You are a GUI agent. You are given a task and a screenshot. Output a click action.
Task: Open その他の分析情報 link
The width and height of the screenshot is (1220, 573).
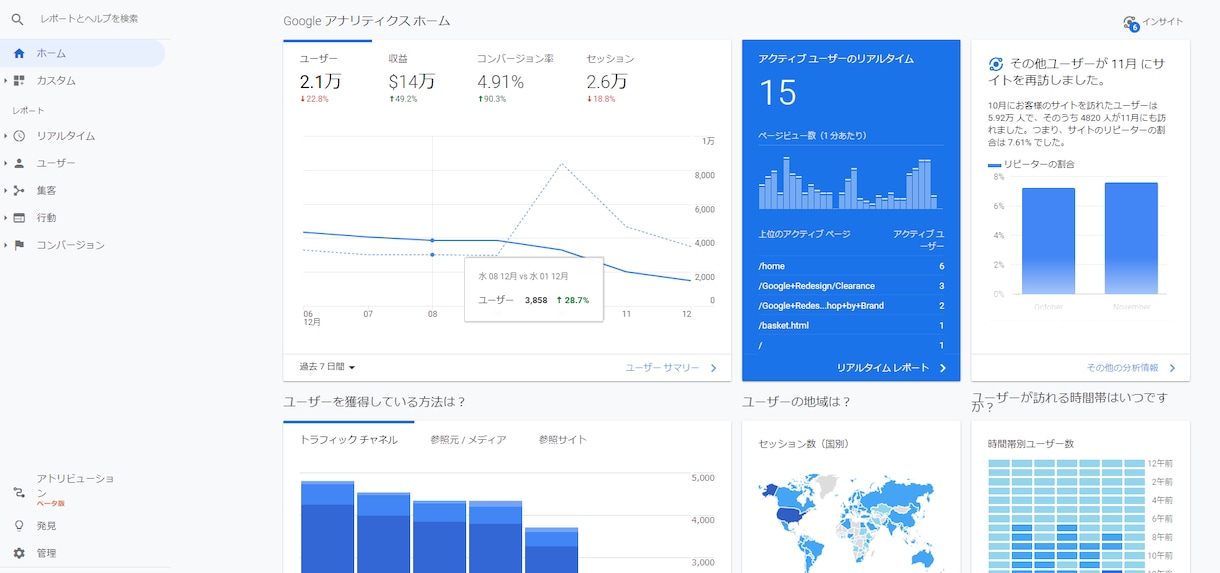click(x=1131, y=368)
